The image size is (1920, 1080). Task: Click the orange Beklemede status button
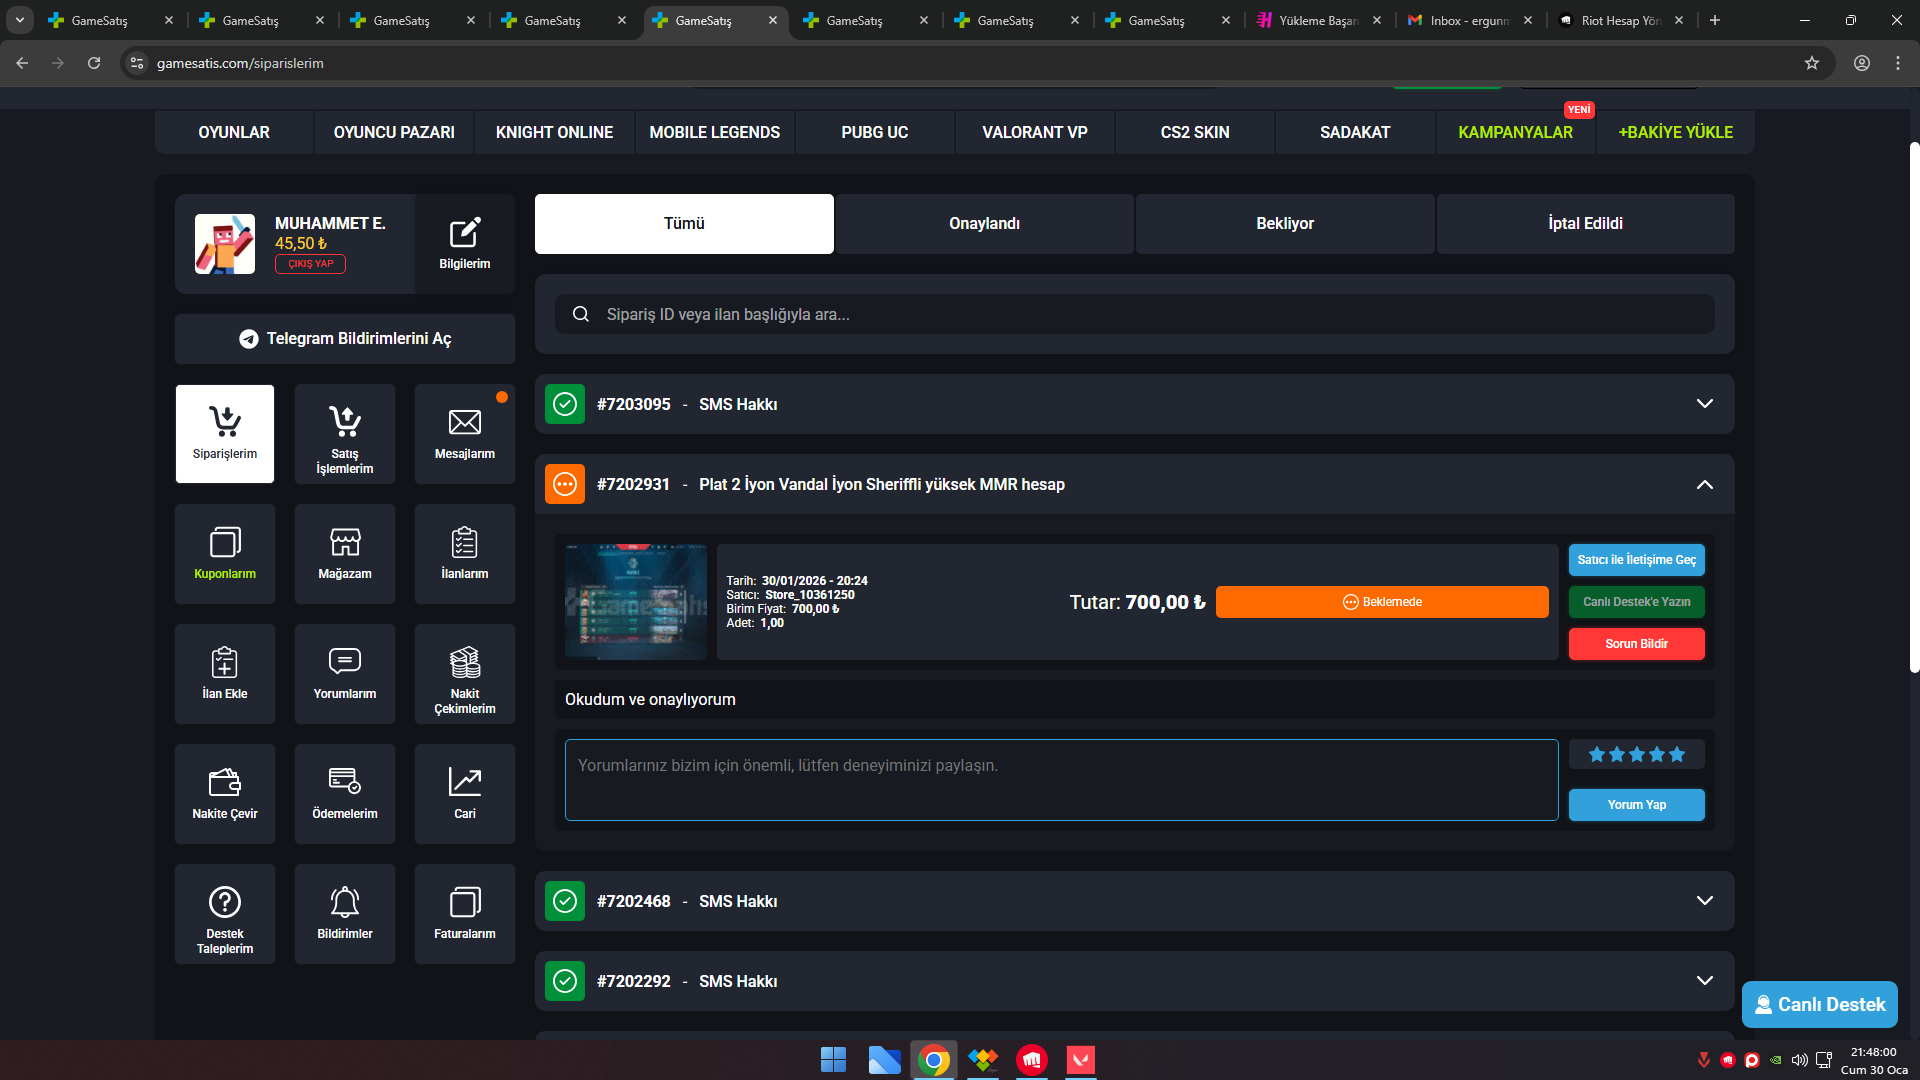1382,602
